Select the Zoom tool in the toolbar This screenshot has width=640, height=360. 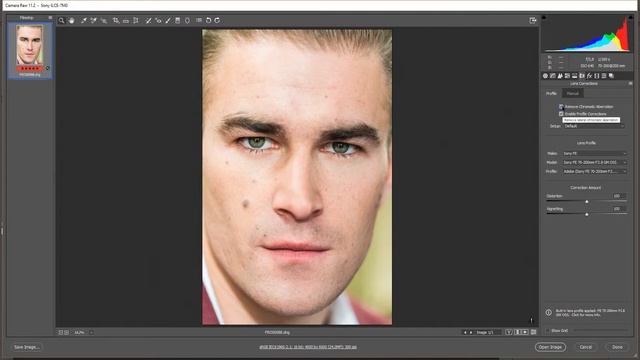[x=61, y=20]
